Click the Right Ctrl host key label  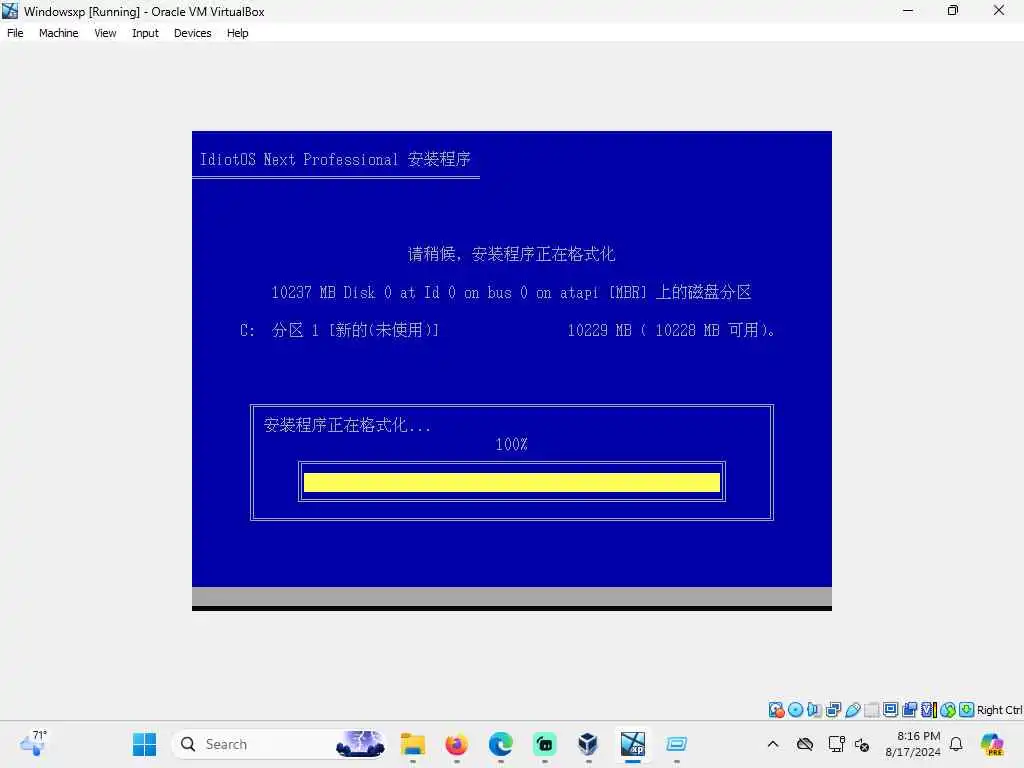[x=999, y=710]
